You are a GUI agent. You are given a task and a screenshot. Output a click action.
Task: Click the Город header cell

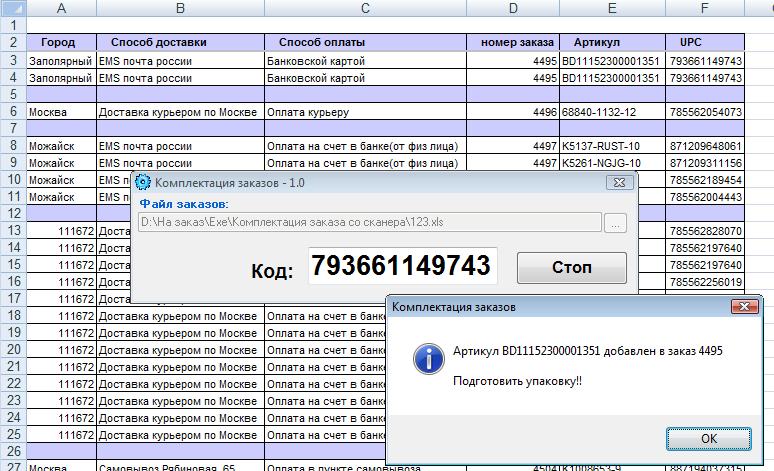tap(61, 42)
